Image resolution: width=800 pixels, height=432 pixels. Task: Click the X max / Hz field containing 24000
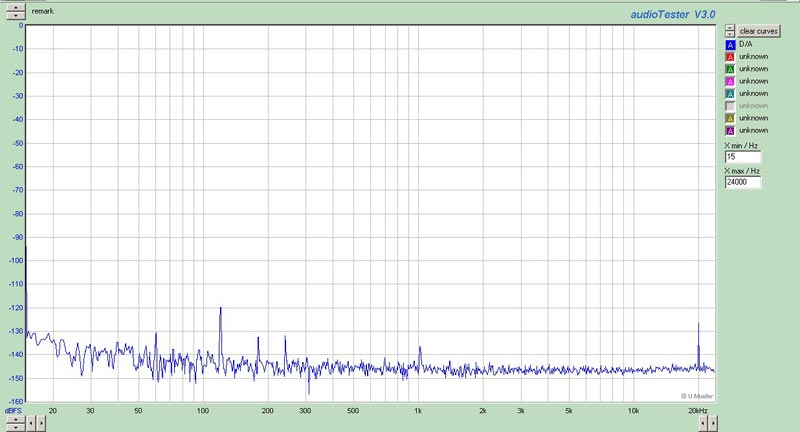pyautogui.click(x=743, y=182)
